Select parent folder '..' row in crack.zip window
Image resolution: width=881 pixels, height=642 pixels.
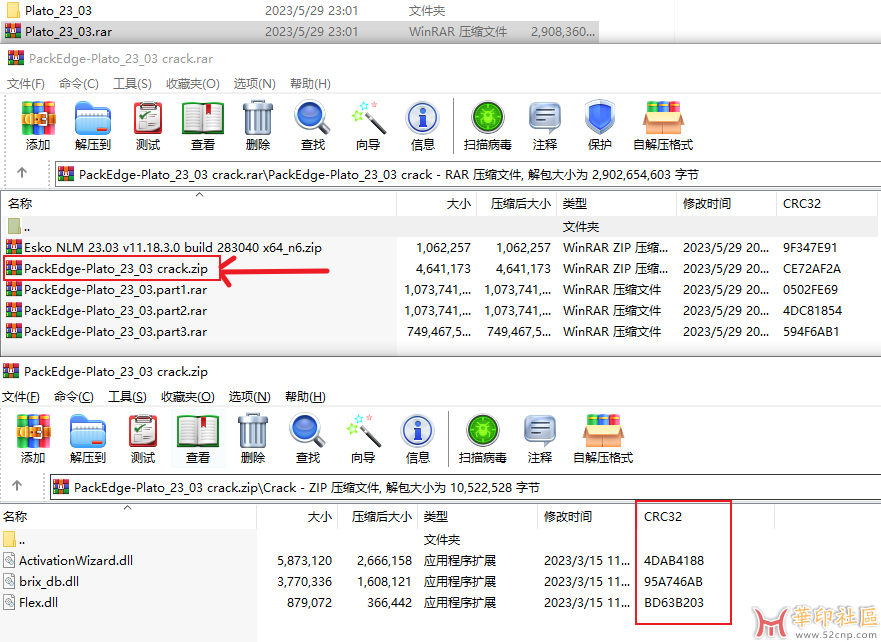(x=387, y=539)
